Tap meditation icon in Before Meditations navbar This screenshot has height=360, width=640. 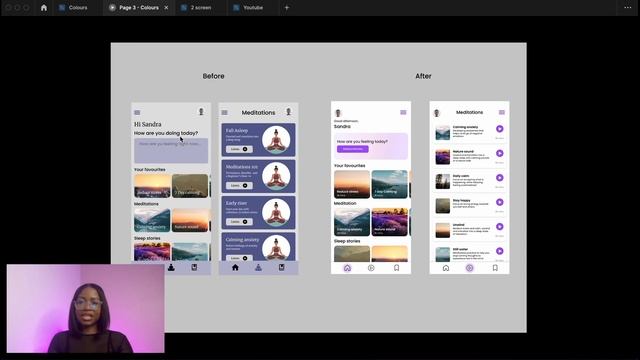pyautogui.click(x=258, y=267)
